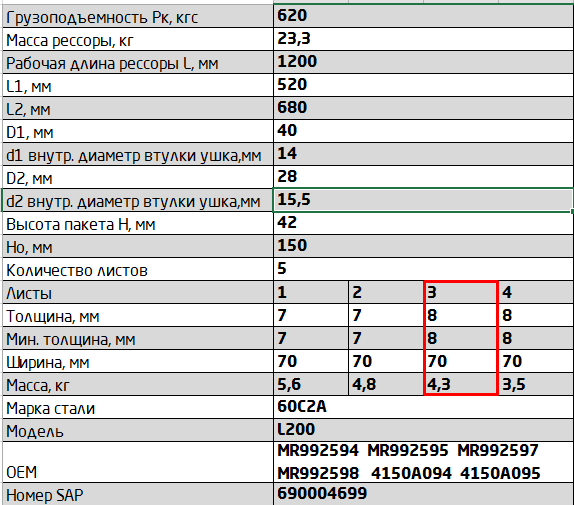Select the 'Мин. толщина, мм' label cell
574x505 pixels.
tap(138, 339)
